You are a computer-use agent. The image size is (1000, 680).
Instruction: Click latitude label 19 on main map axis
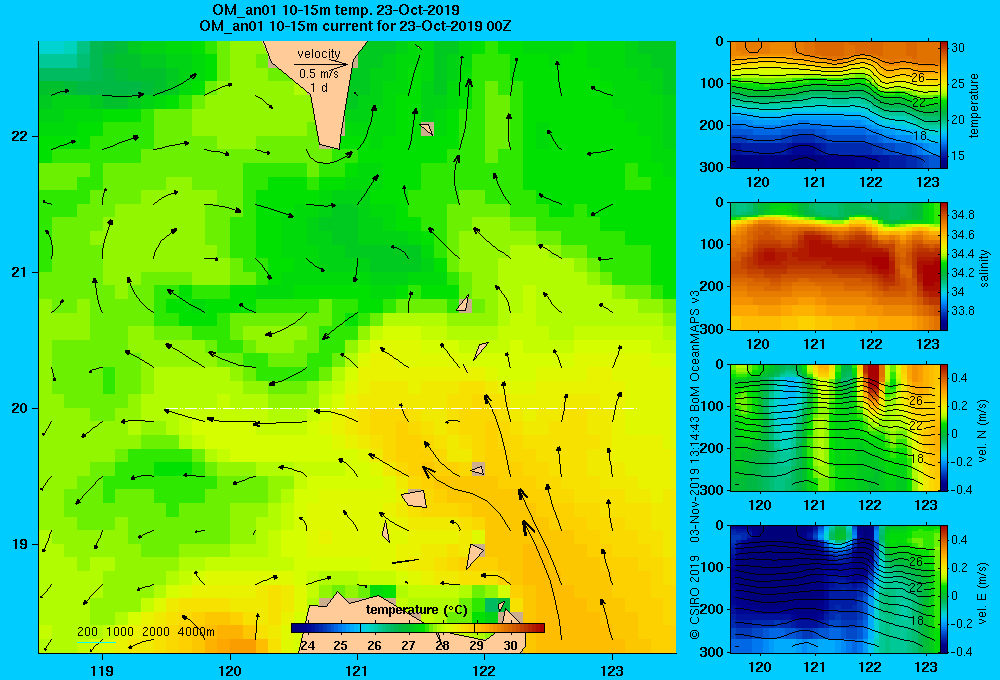pyautogui.click(x=19, y=544)
